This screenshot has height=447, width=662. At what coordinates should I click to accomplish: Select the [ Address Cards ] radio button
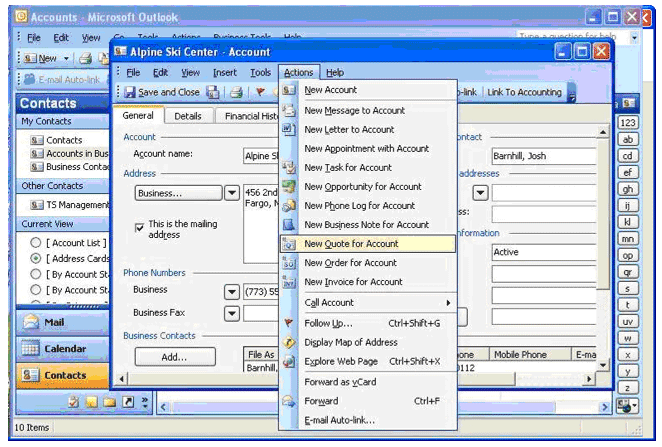37,258
